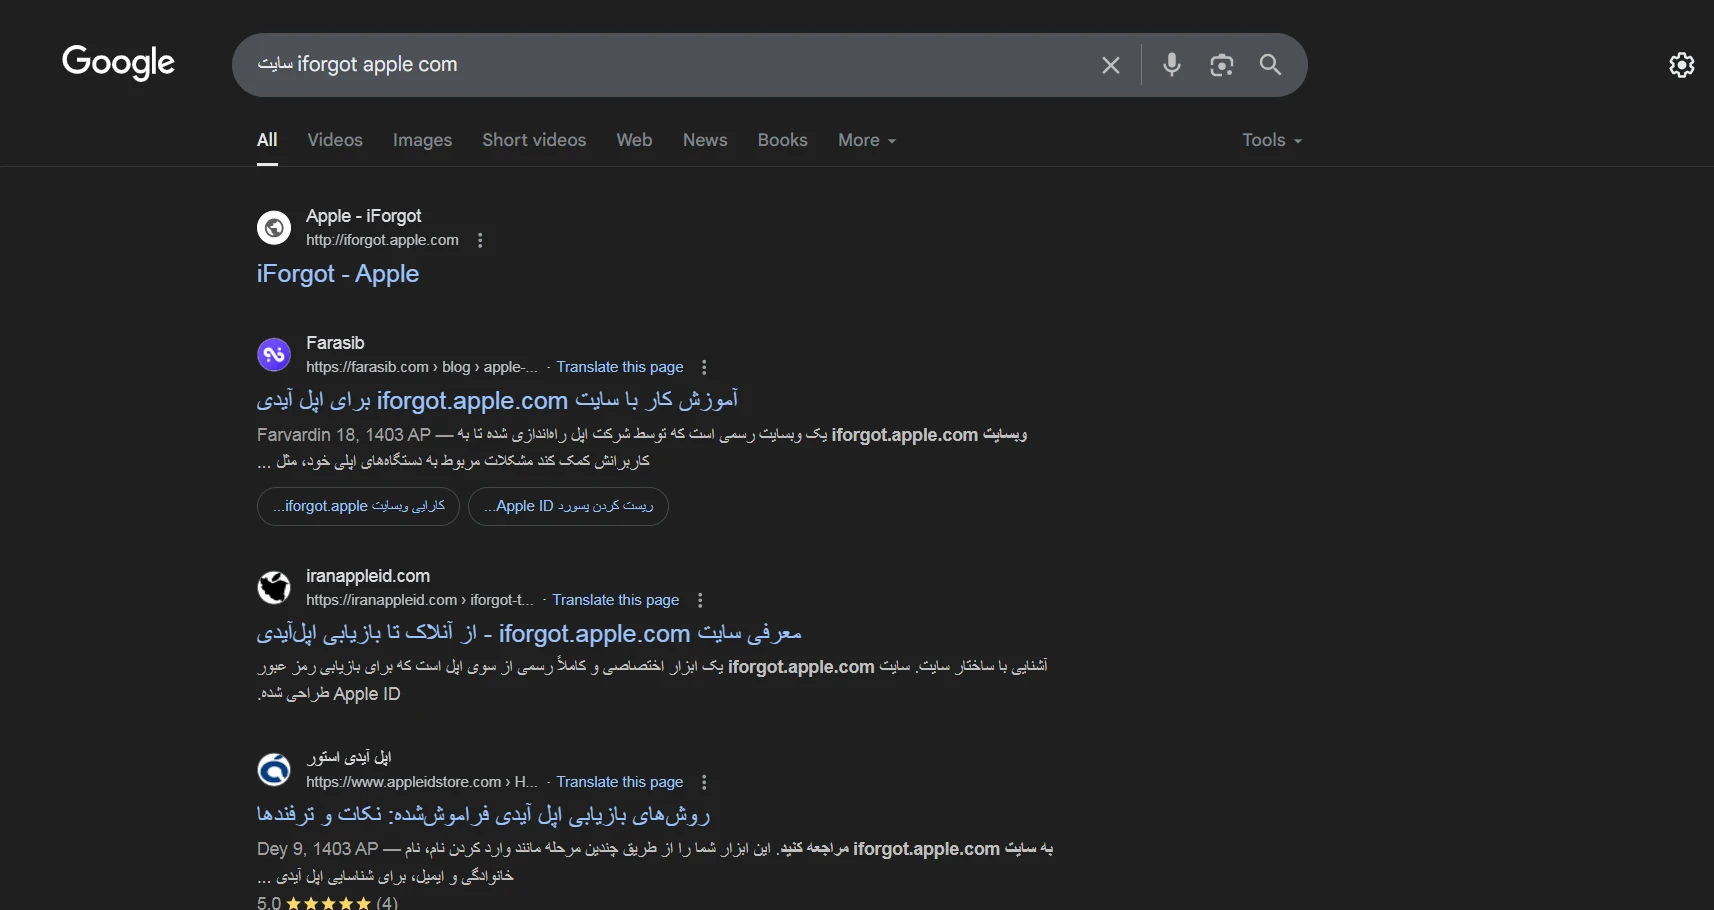Open three-dot menu for Farasib result
This screenshot has width=1714, height=910.
pos(704,368)
